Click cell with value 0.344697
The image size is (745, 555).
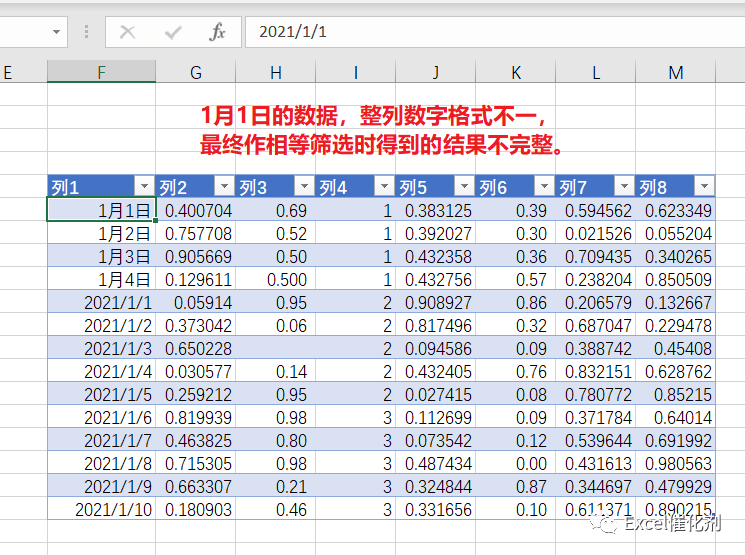(x=595, y=486)
